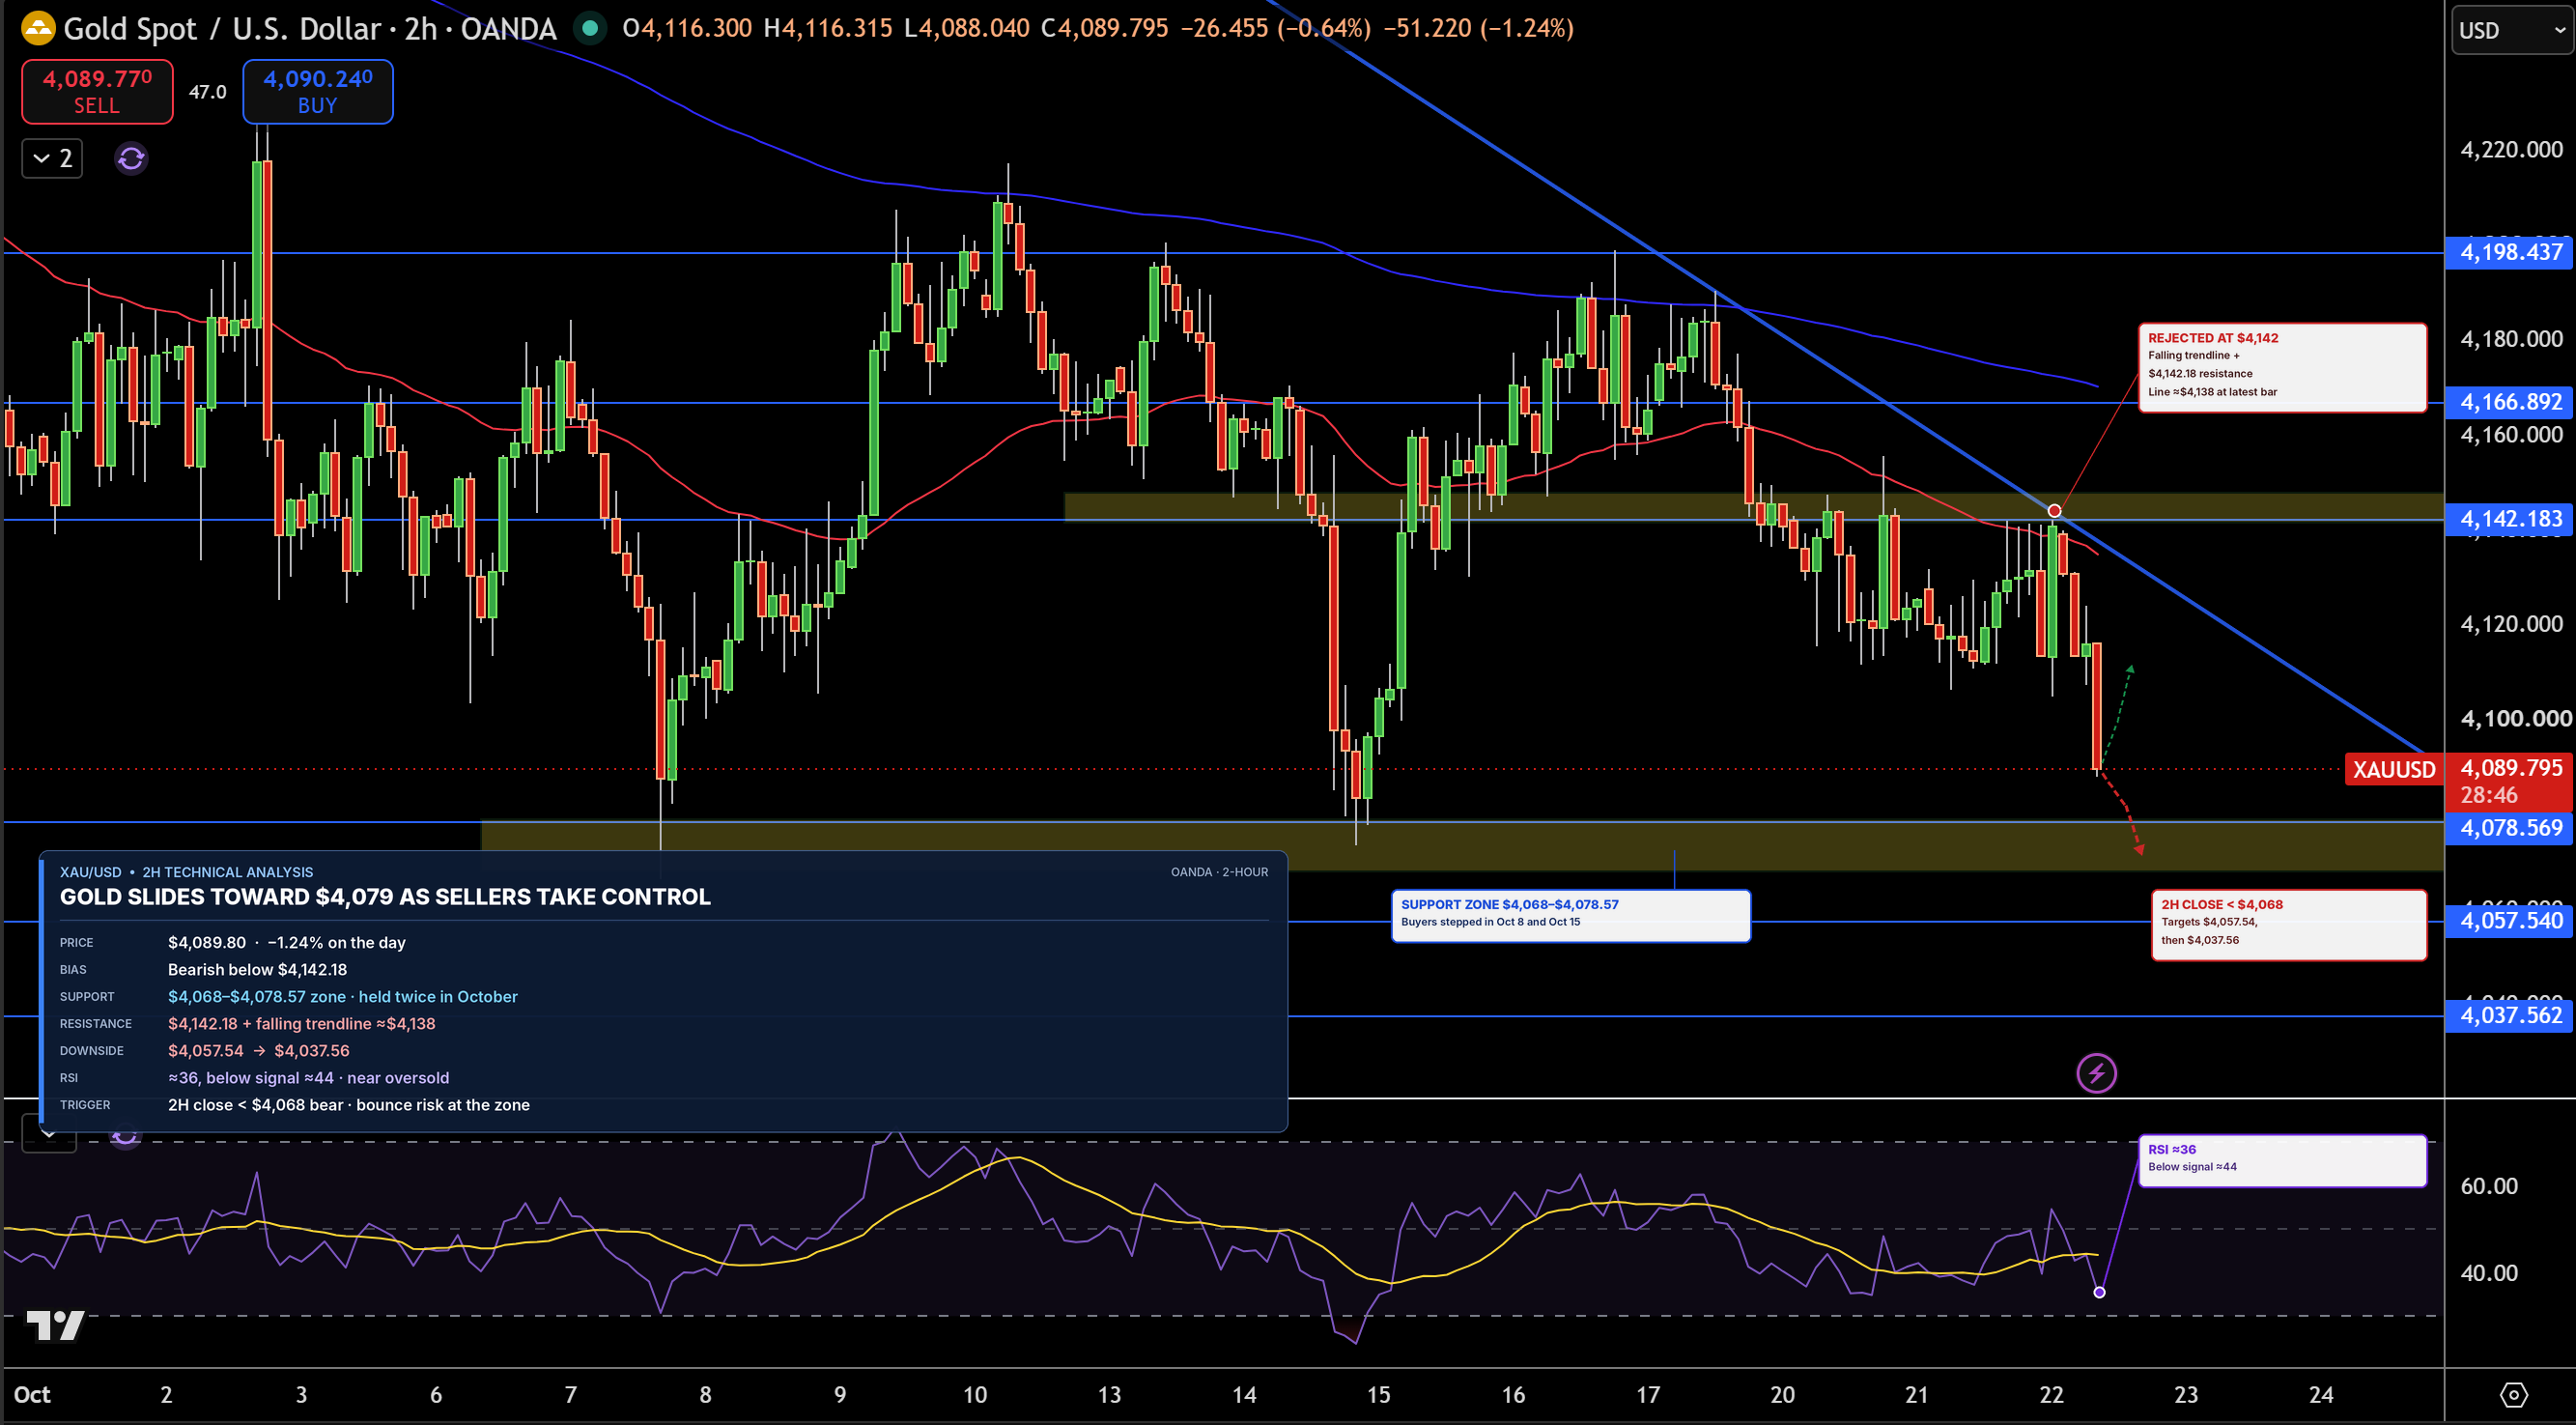
Task: Click the TradingView logo at bottom left
Action: tap(55, 1325)
